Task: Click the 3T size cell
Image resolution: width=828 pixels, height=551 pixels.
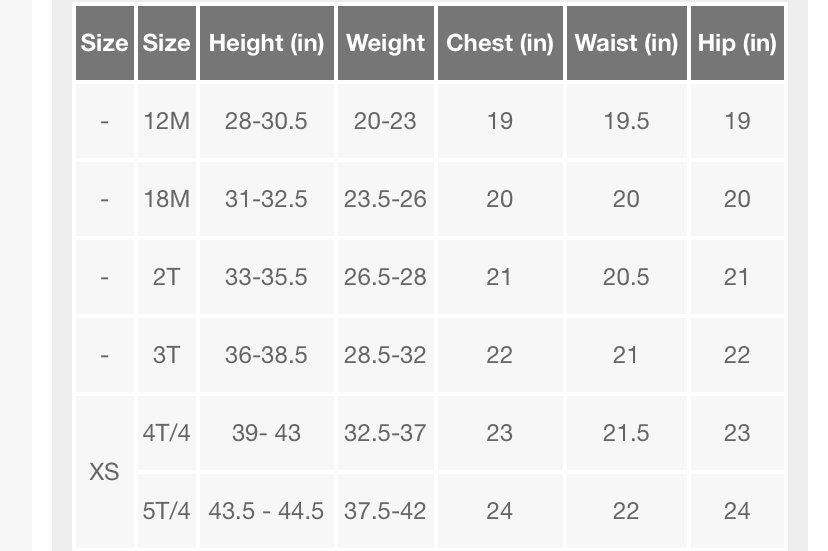Action: pos(166,355)
